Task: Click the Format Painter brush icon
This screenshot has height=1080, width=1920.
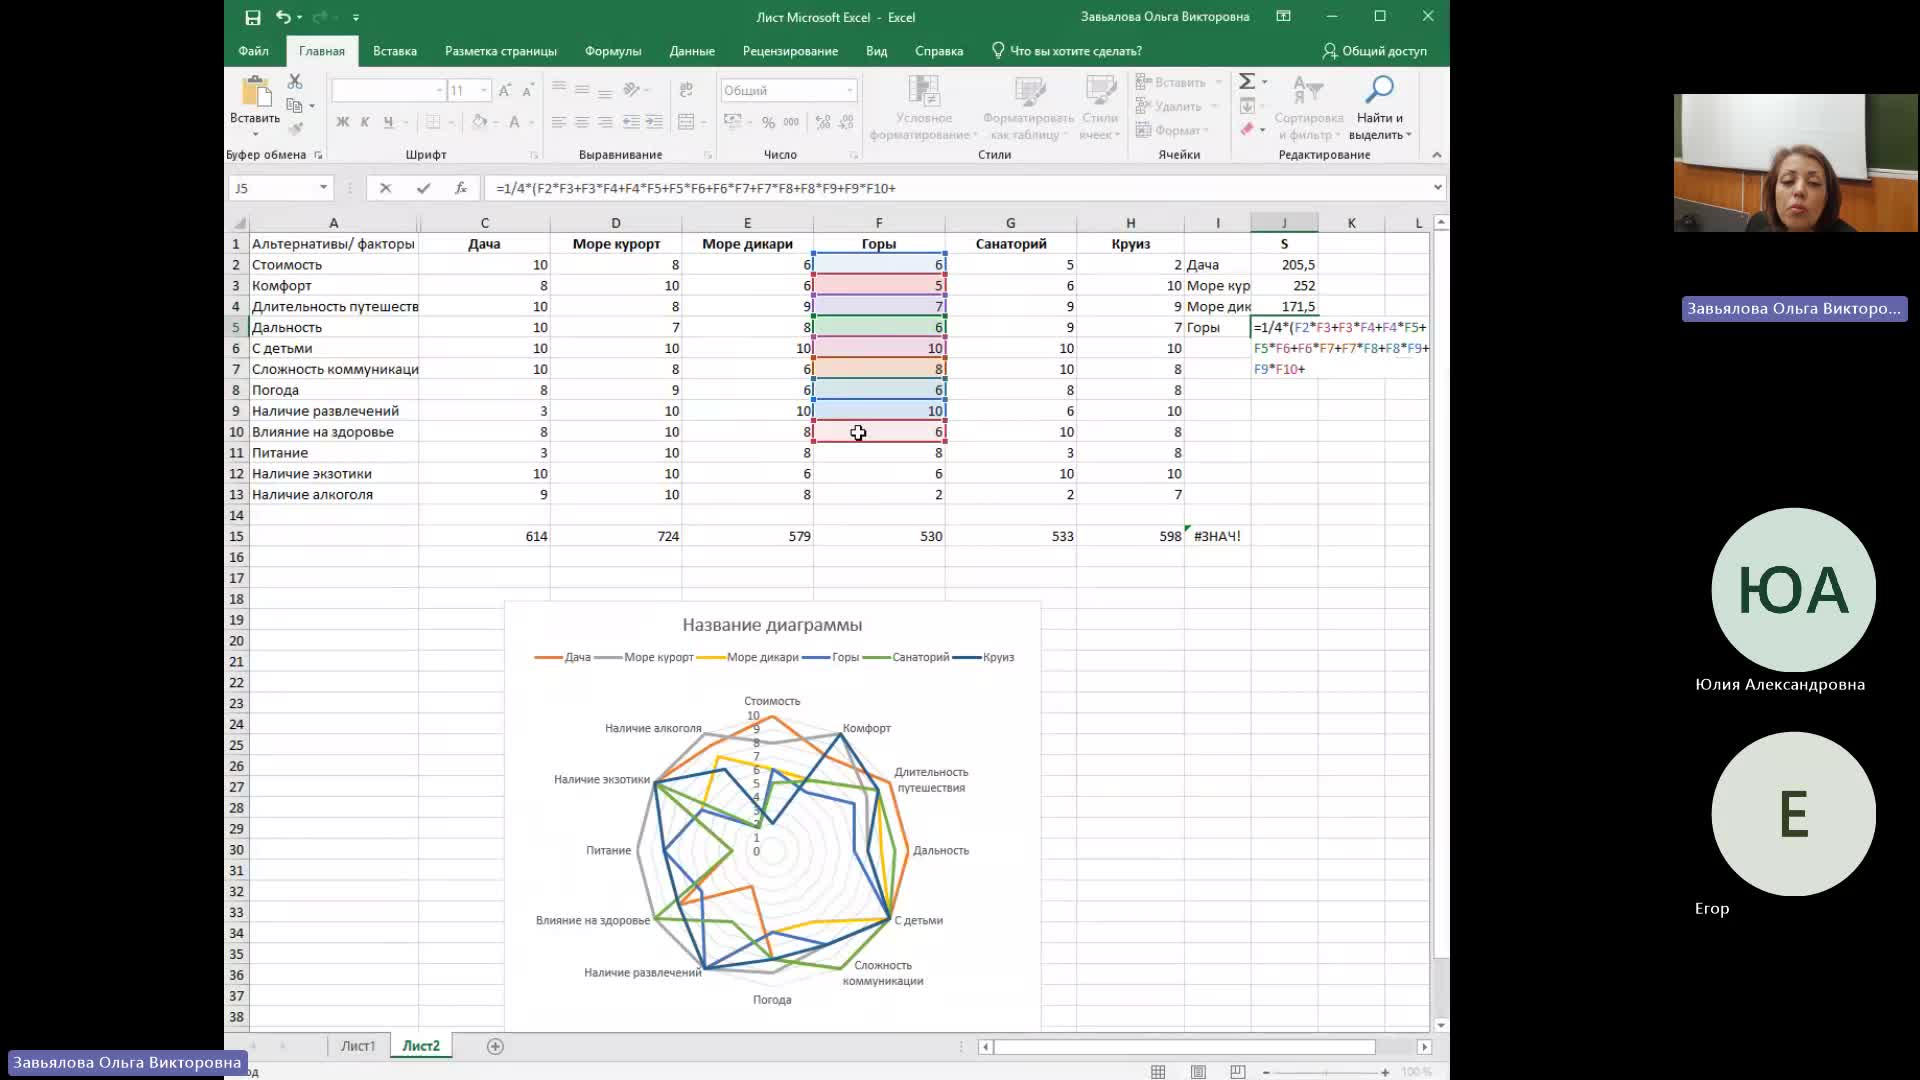Action: 295,128
